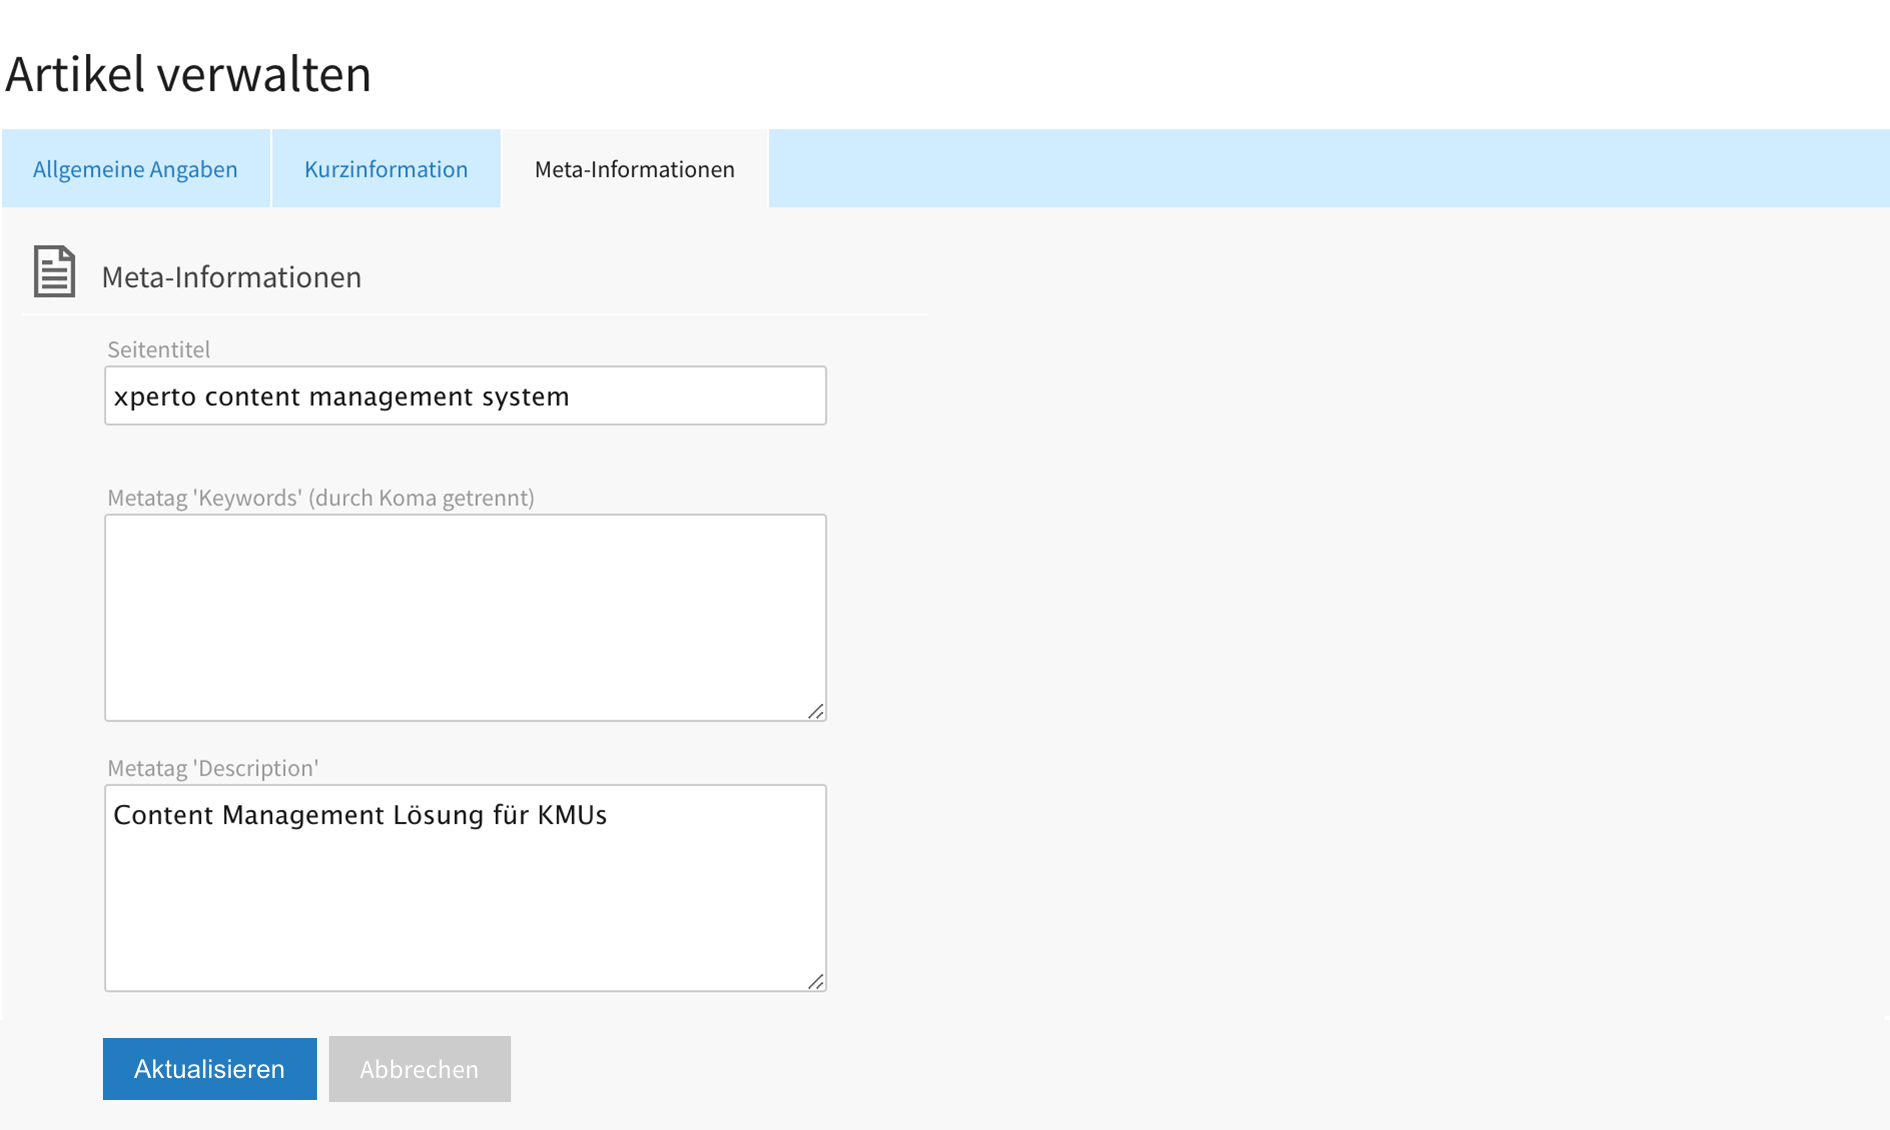This screenshot has height=1130, width=1890.
Task: Click the Aktualisieren button
Action: pyautogui.click(x=210, y=1069)
